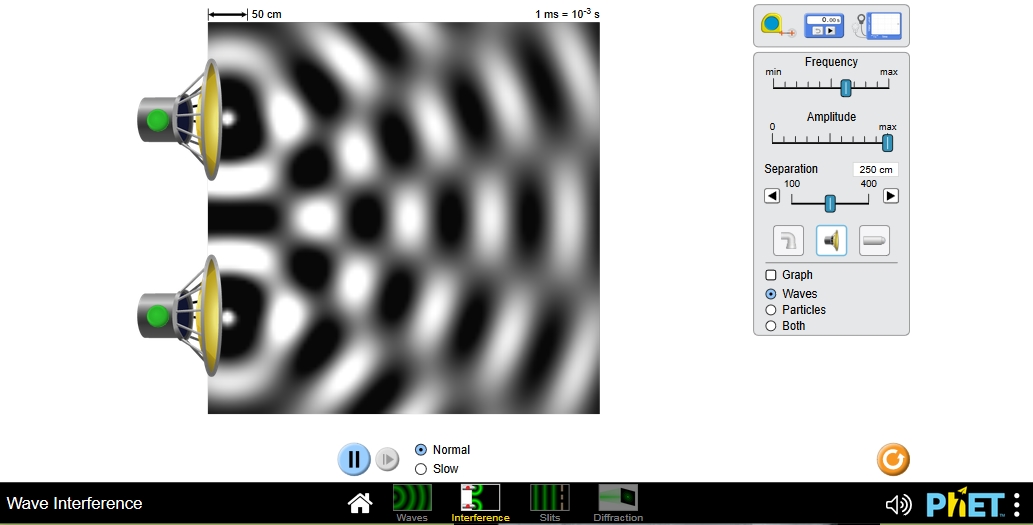Click the Frequency slider thumb
This screenshot has width=1033, height=525.
click(846, 87)
